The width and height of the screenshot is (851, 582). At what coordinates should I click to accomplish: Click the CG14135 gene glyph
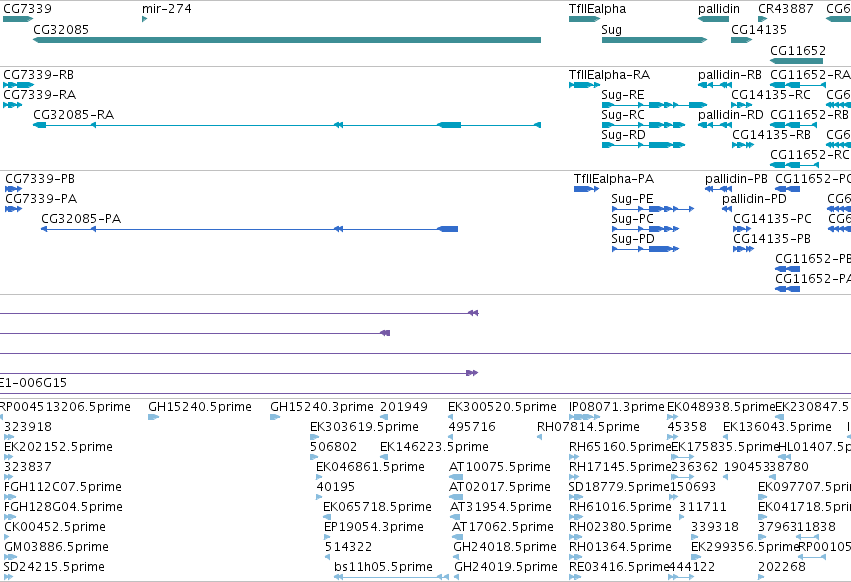(x=741, y=40)
